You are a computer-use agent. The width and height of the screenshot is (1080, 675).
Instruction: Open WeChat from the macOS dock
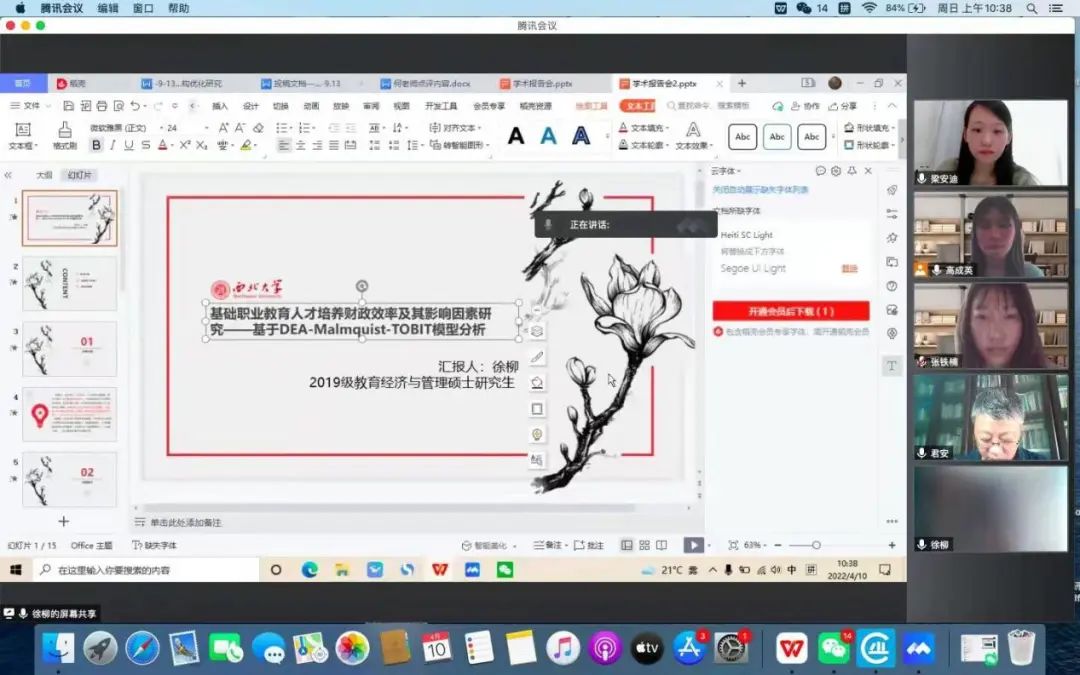833,648
